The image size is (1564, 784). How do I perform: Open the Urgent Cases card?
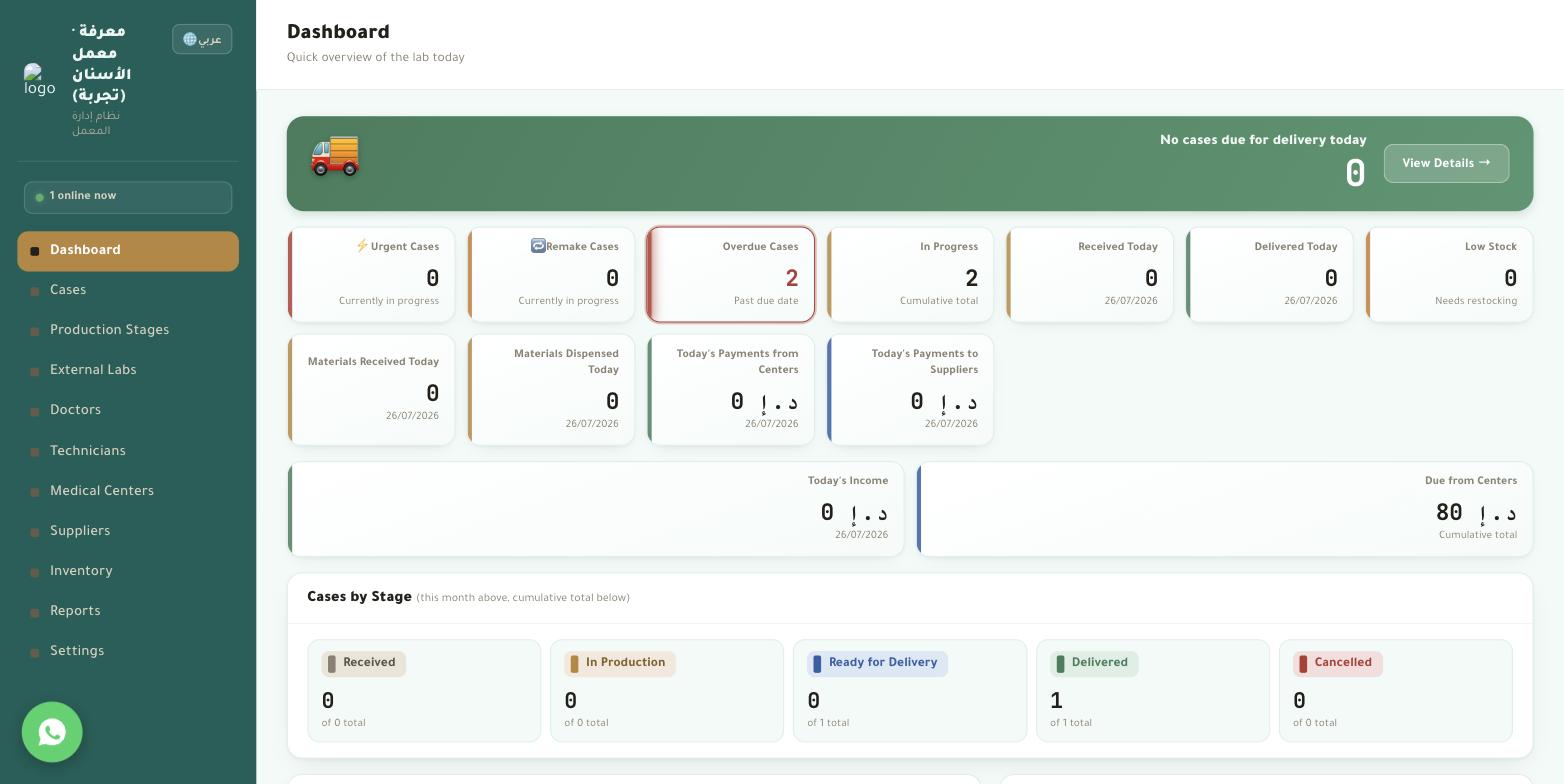[x=371, y=275]
